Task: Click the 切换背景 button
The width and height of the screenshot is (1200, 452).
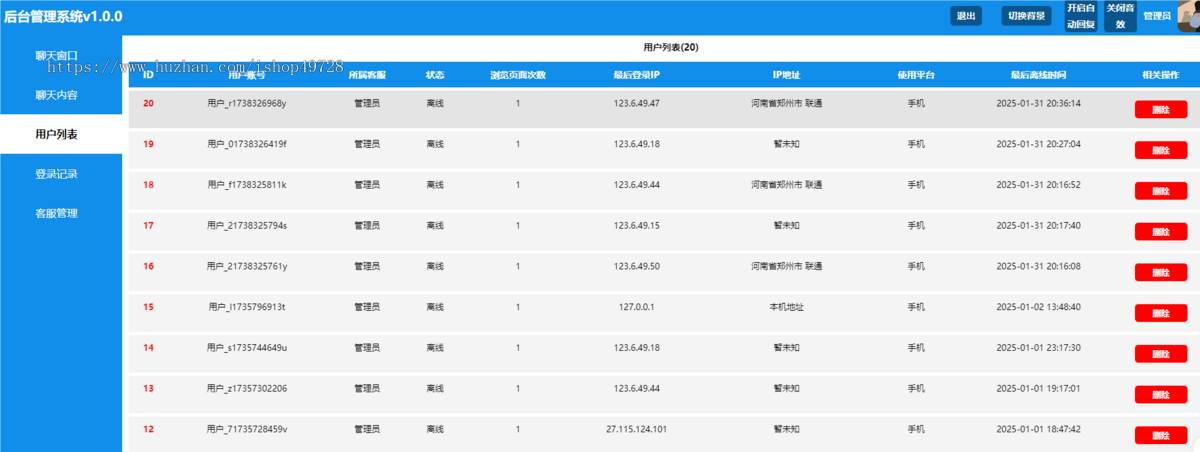Action: pos(1027,16)
